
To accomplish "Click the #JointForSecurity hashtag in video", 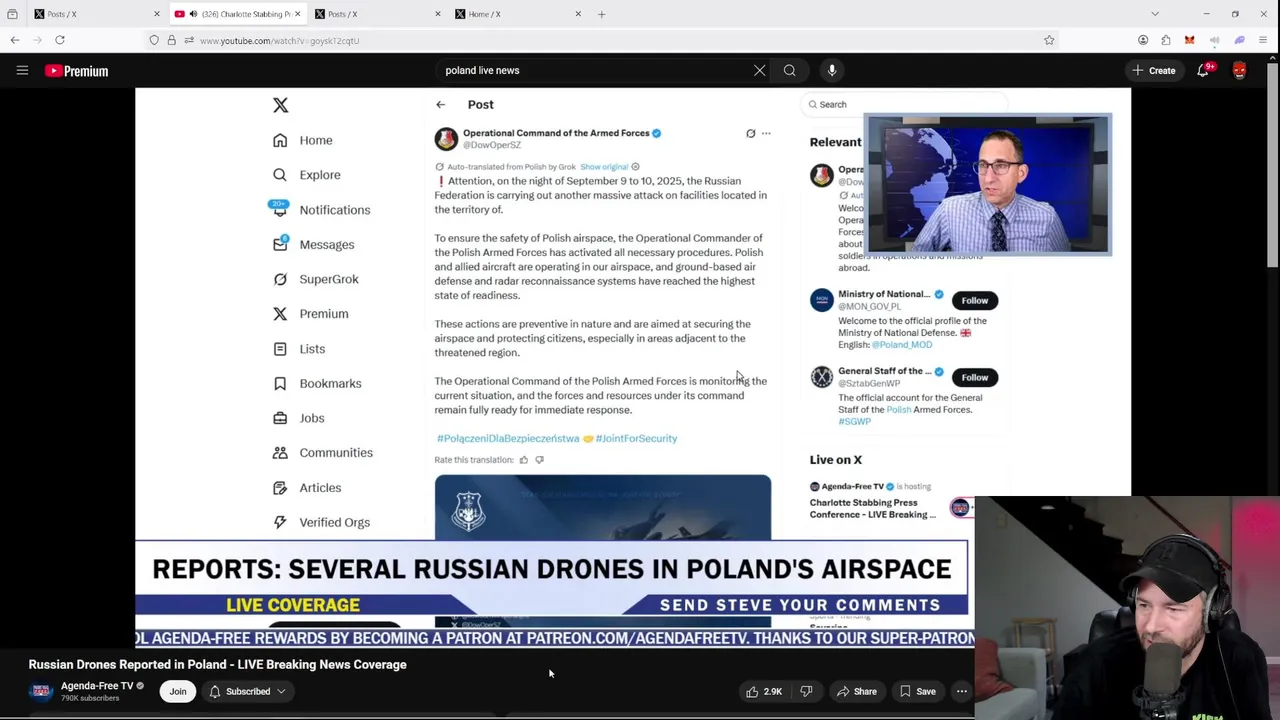I will [x=636, y=438].
